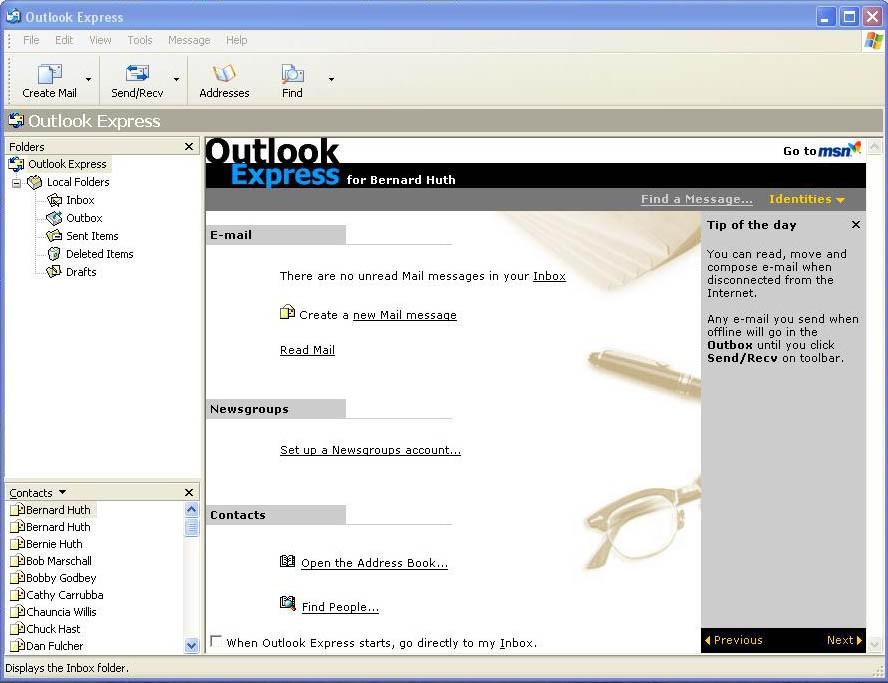Enable go directly to Inbox on startup

pos(216,641)
